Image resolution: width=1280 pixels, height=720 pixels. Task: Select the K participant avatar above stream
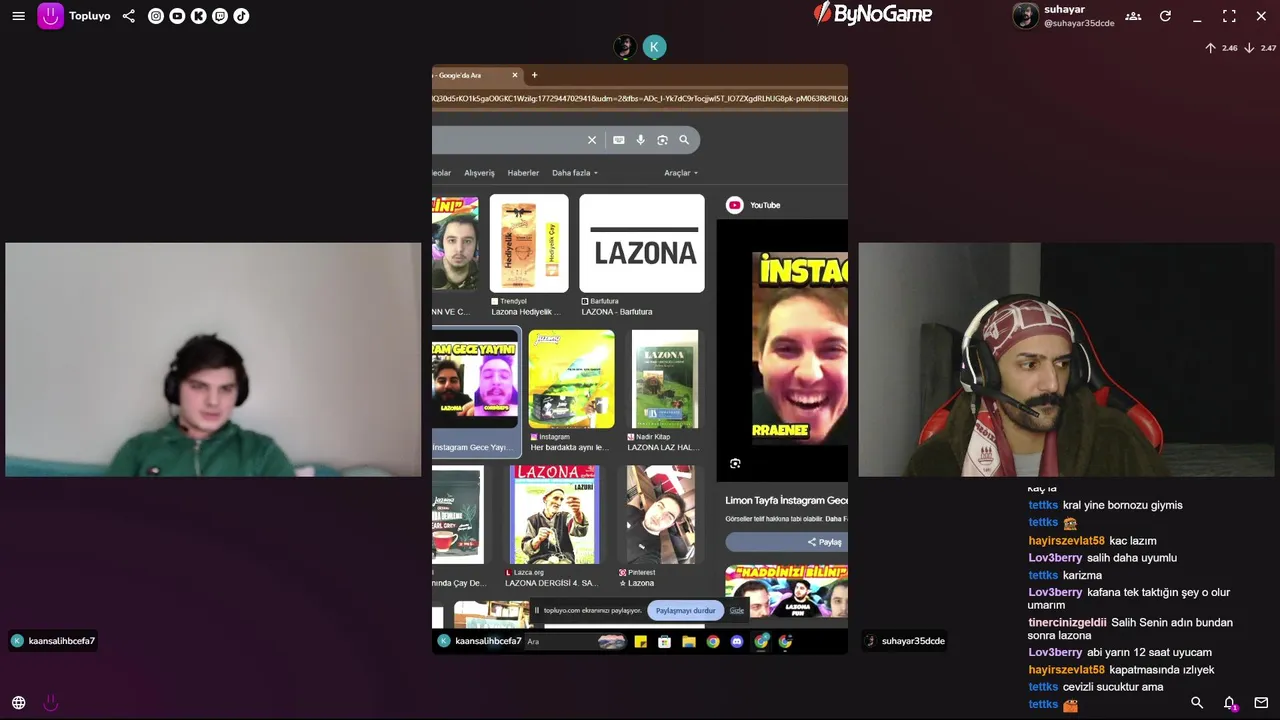[x=654, y=47]
